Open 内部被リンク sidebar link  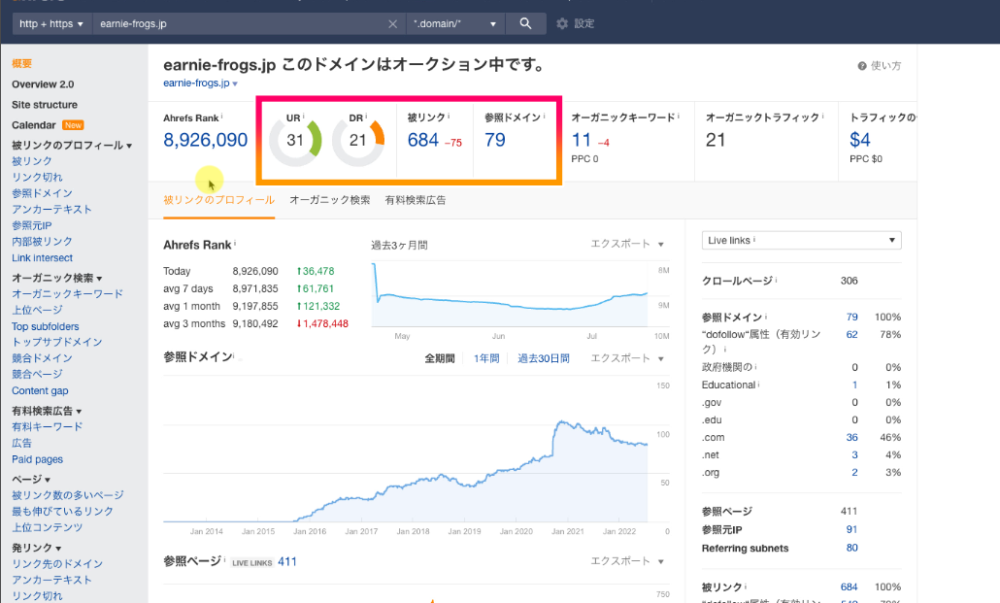[x=42, y=242]
